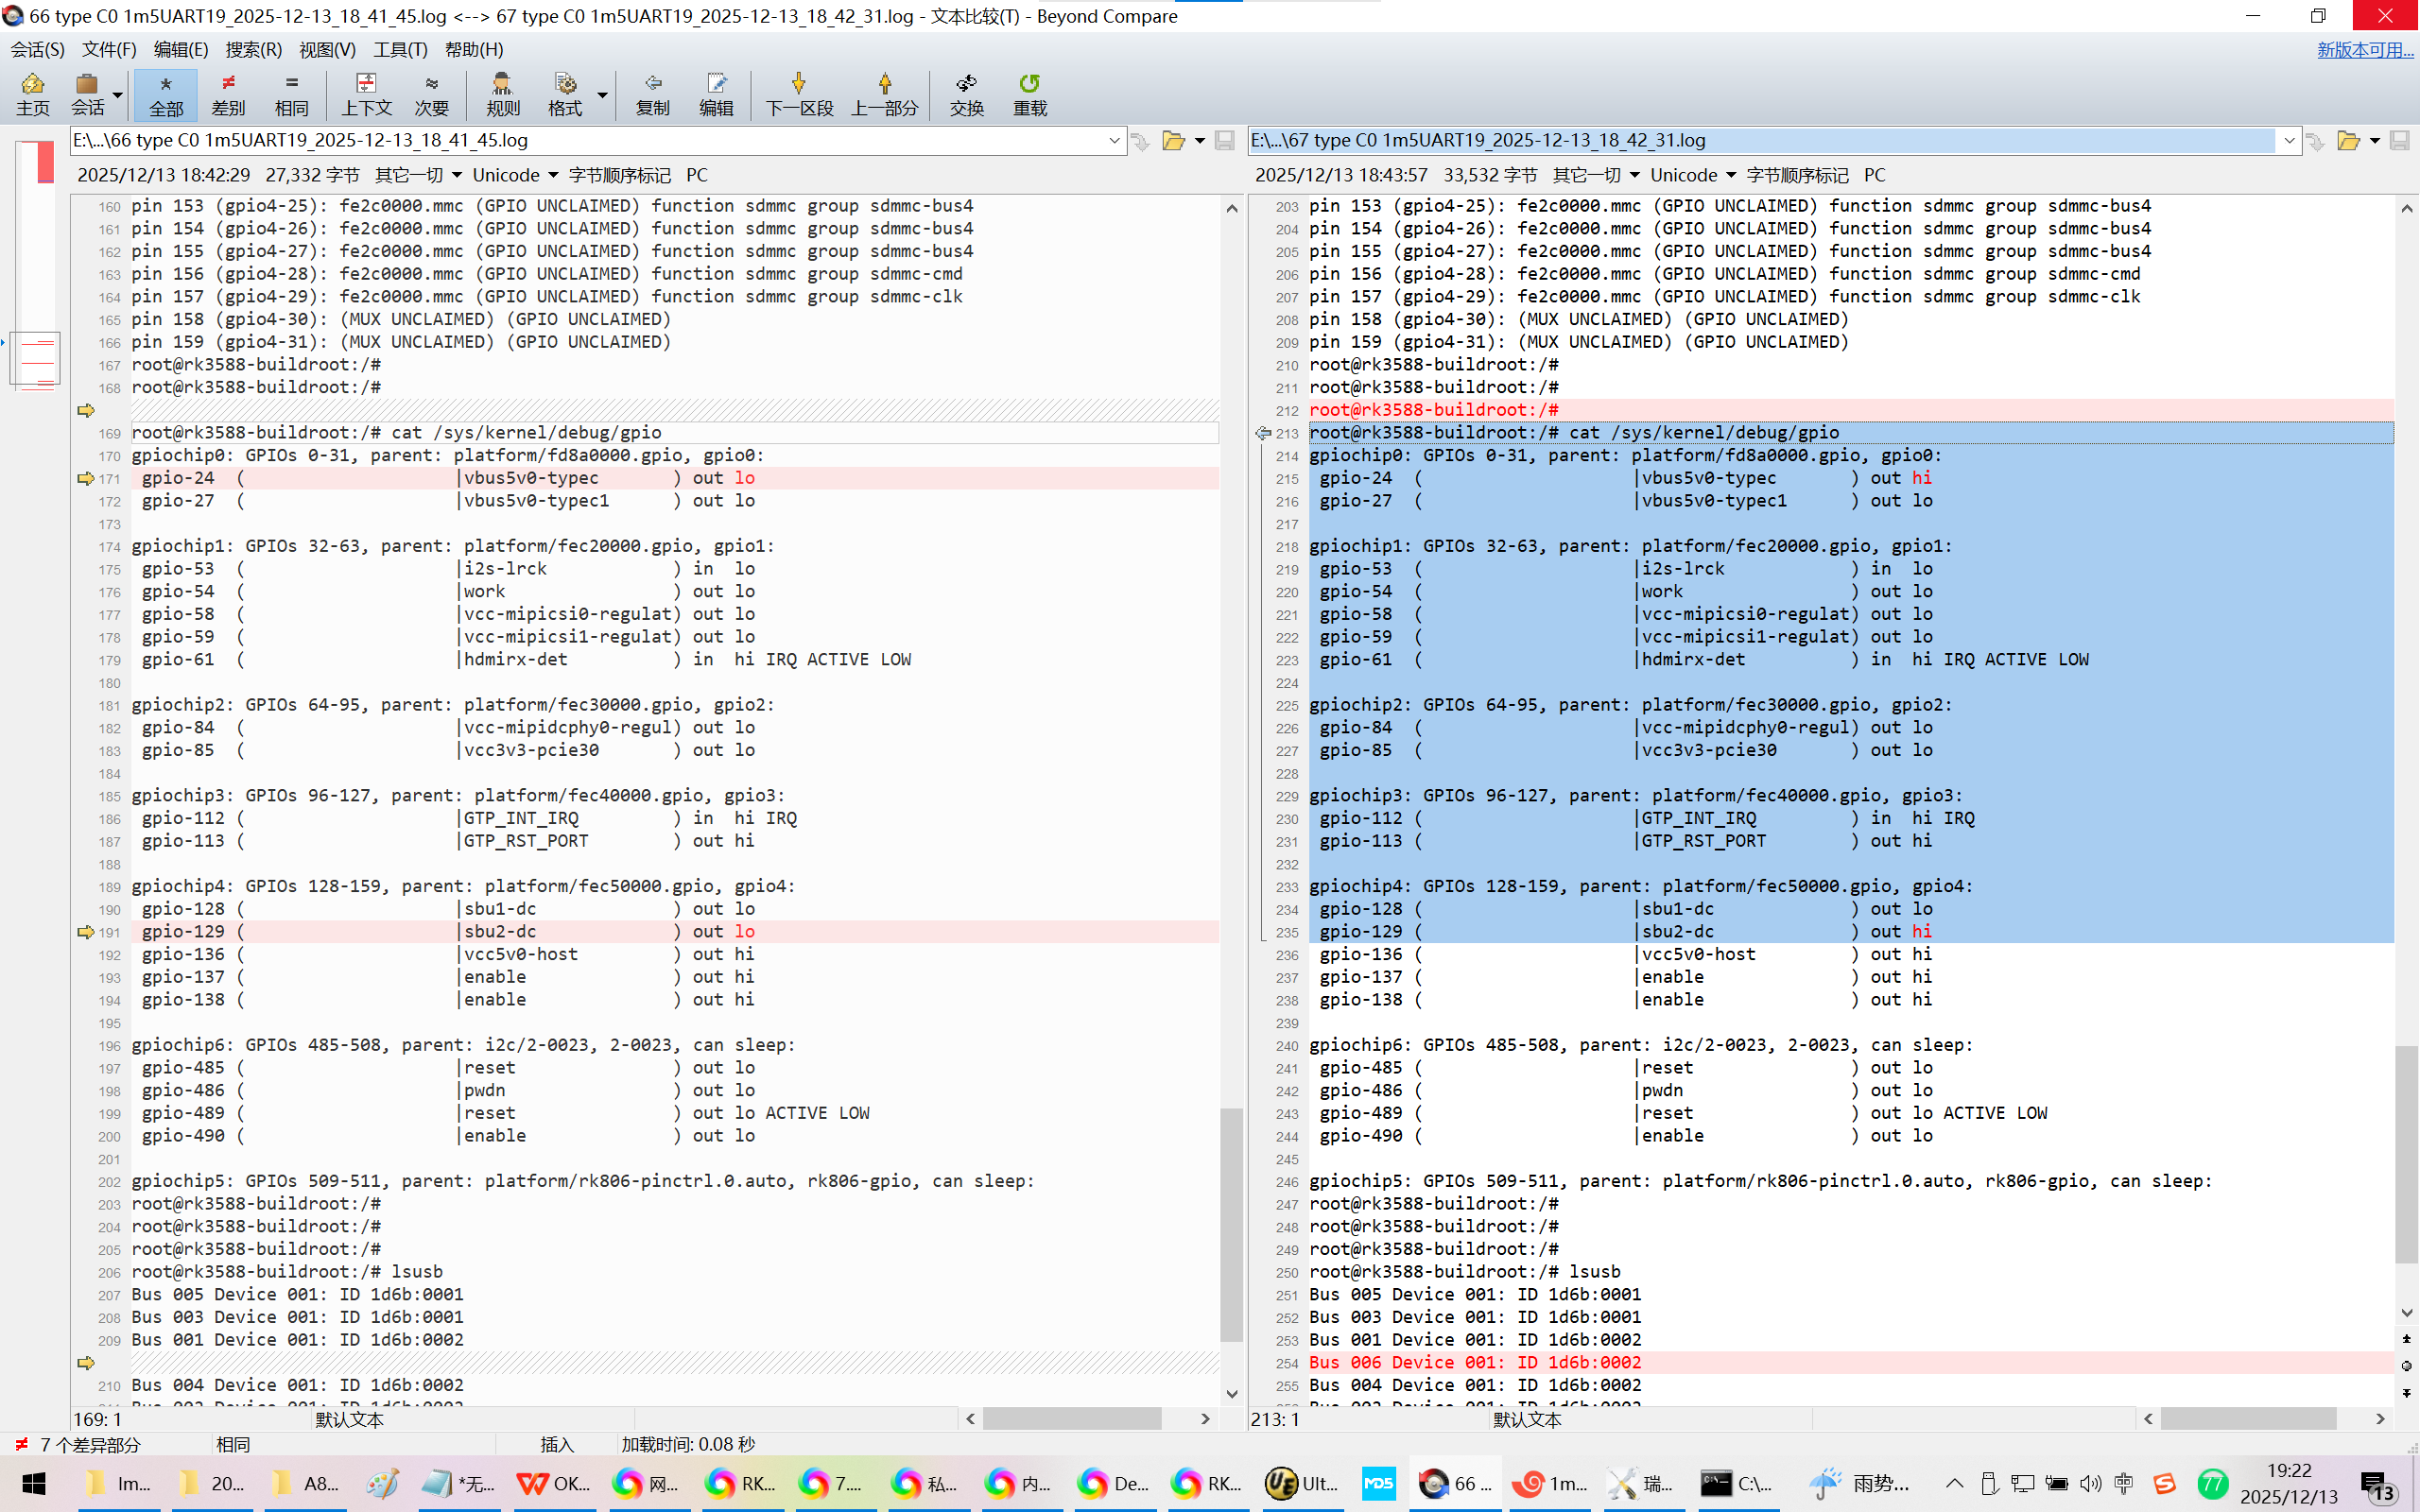Toggle the 差别 differences-only filter
2420x1512 pixels.
228,94
